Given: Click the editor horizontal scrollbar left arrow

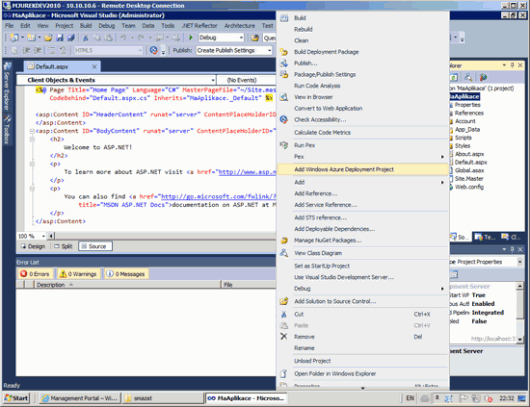Looking at the screenshot, I should (51, 236).
